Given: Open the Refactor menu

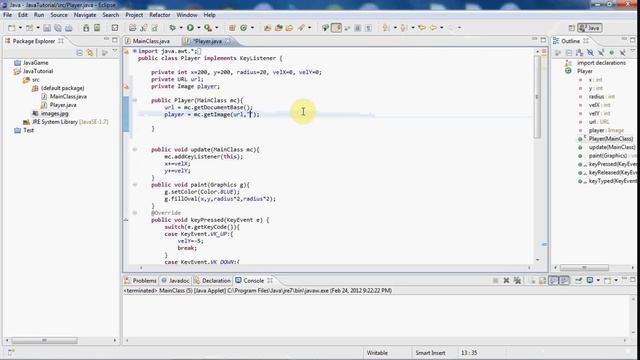Looking at the screenshot, I should [x=160, y=15].
